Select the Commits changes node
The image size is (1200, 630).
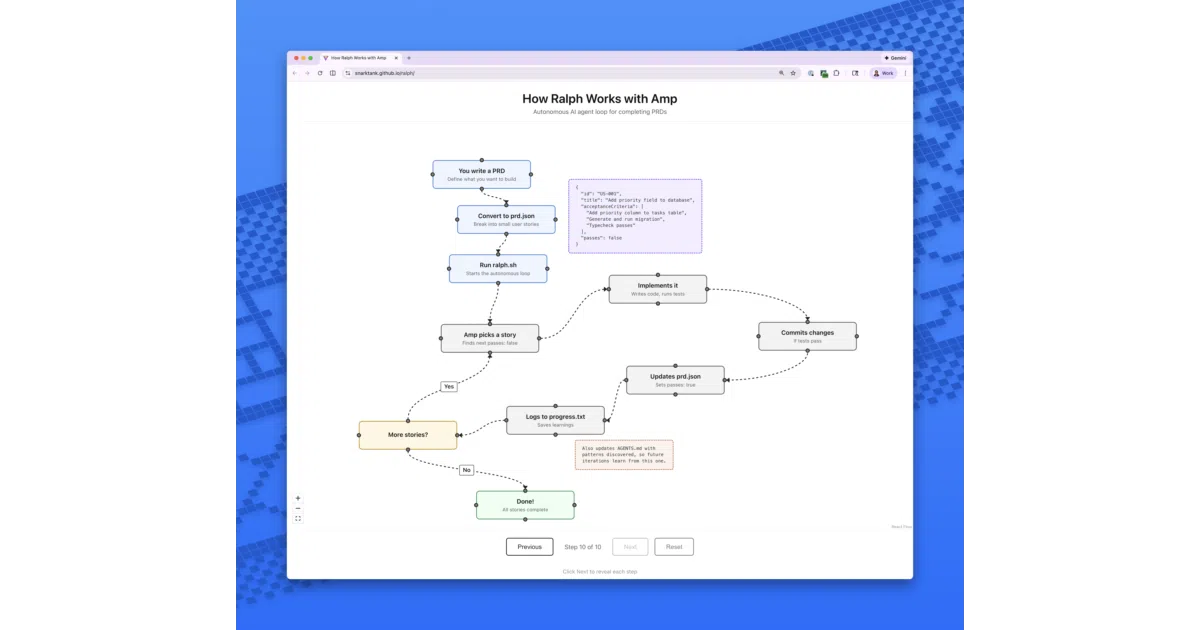point(808,336)
